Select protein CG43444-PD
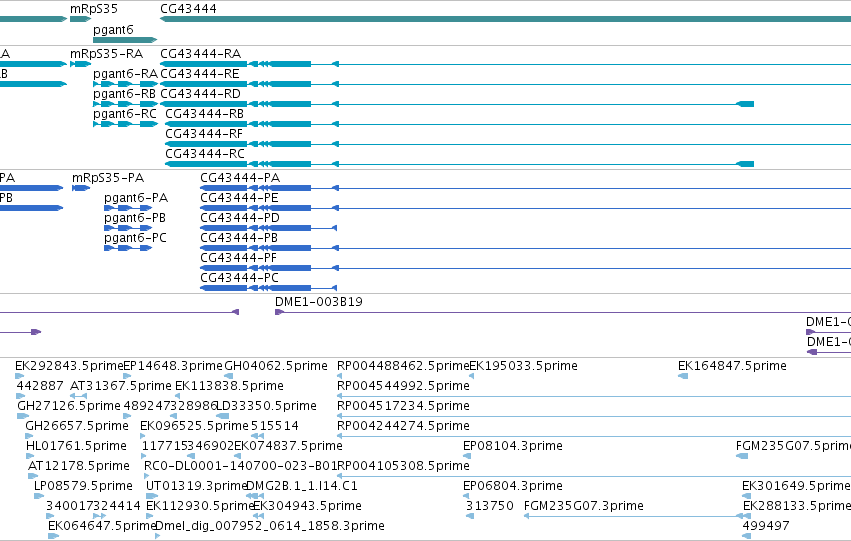This screenshot has width=851, height=541. pos(240,218)
